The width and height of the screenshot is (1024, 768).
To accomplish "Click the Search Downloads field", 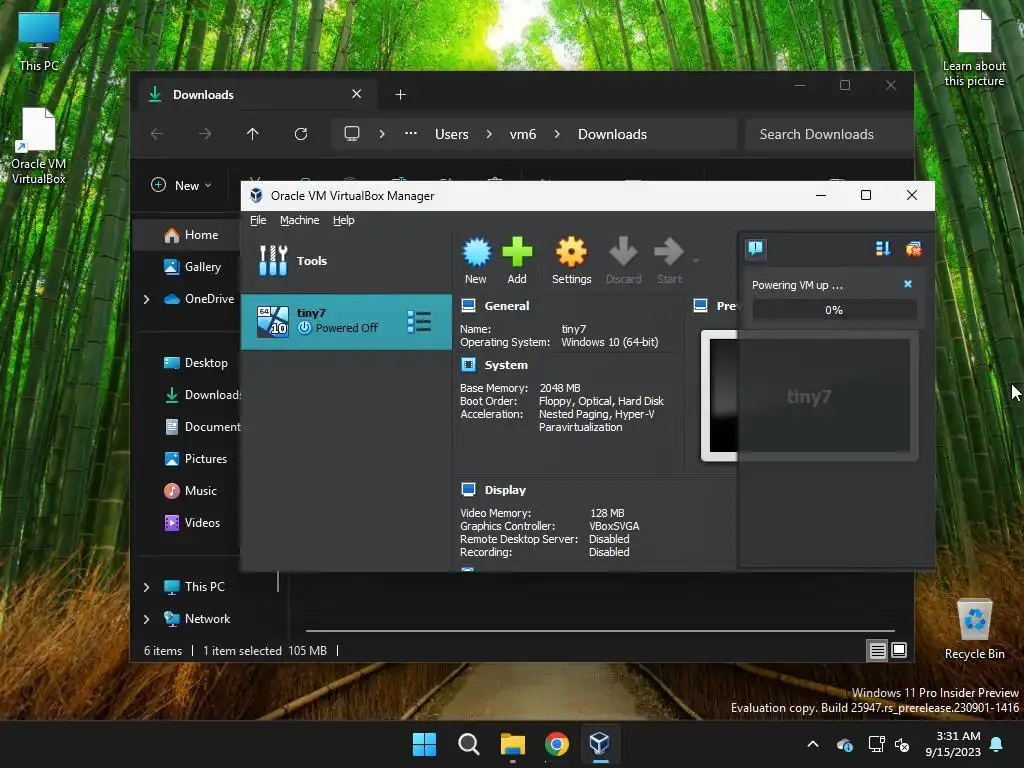I will tap(829, 134).
